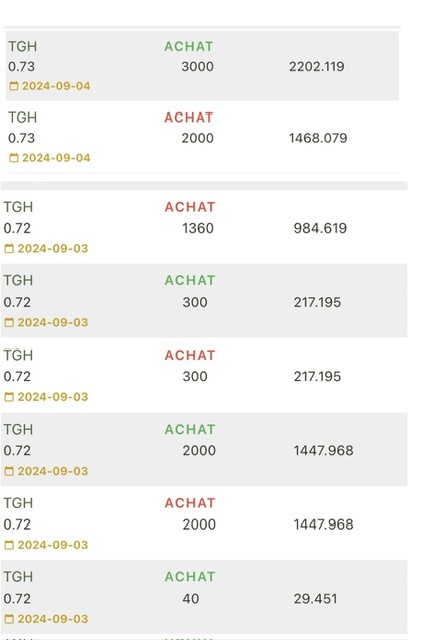Click the calendar icon beside the 2202.119 row date
The width and height of the screenshot is (431, 640).
tap(14, 86)
